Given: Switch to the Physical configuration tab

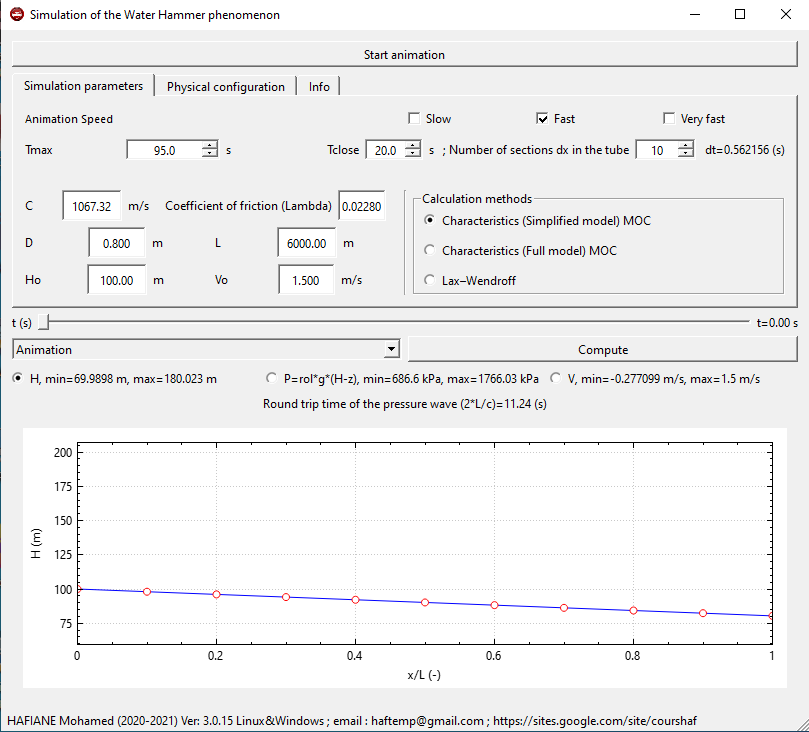Looking at the screenshot, I should [x=226, y=86].
